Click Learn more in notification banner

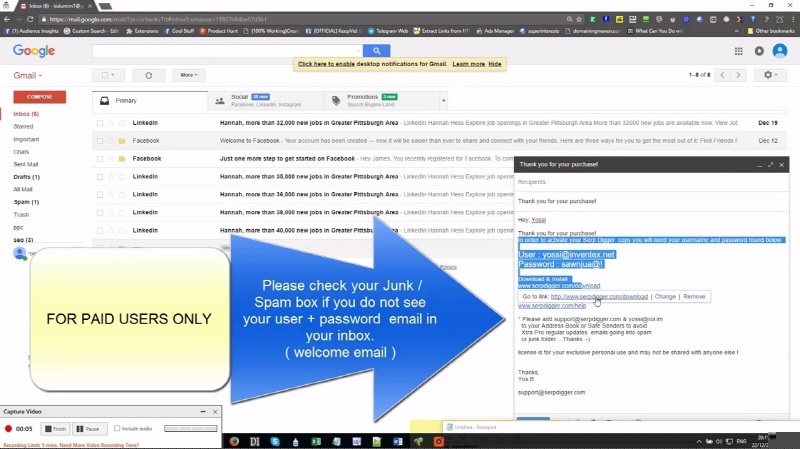pos(468,64)
